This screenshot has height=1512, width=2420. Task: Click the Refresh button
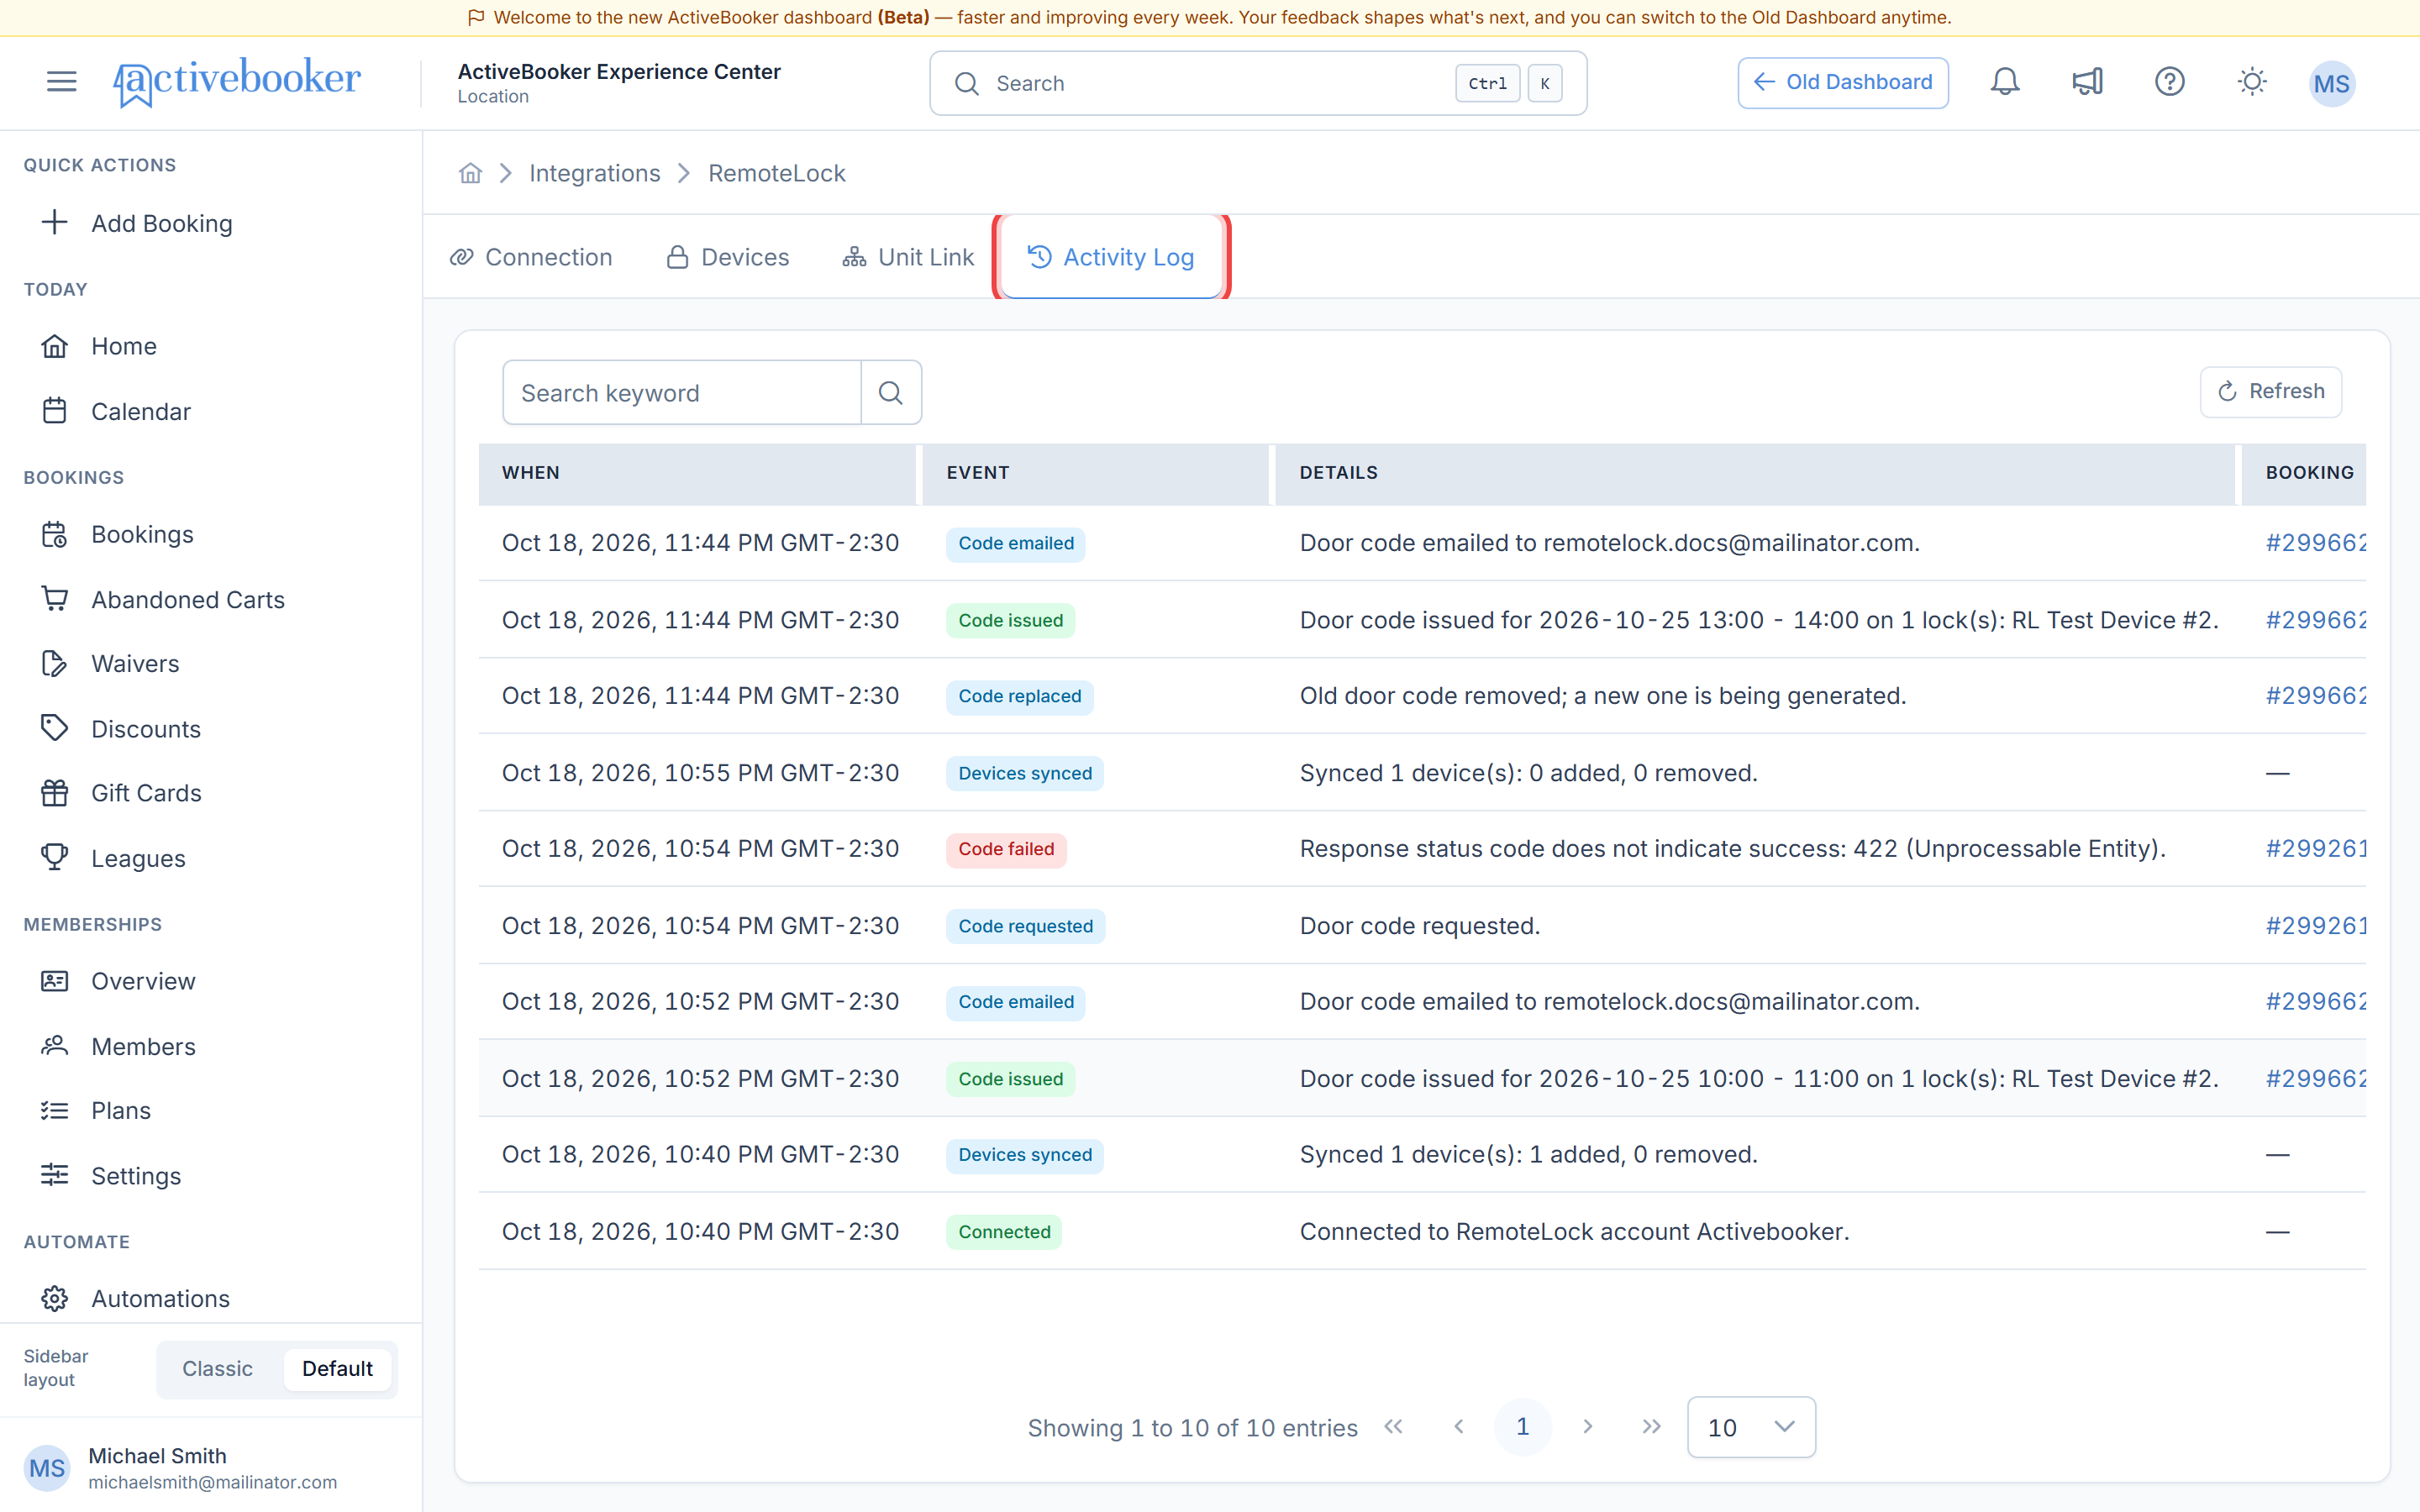coord(2270,391)
